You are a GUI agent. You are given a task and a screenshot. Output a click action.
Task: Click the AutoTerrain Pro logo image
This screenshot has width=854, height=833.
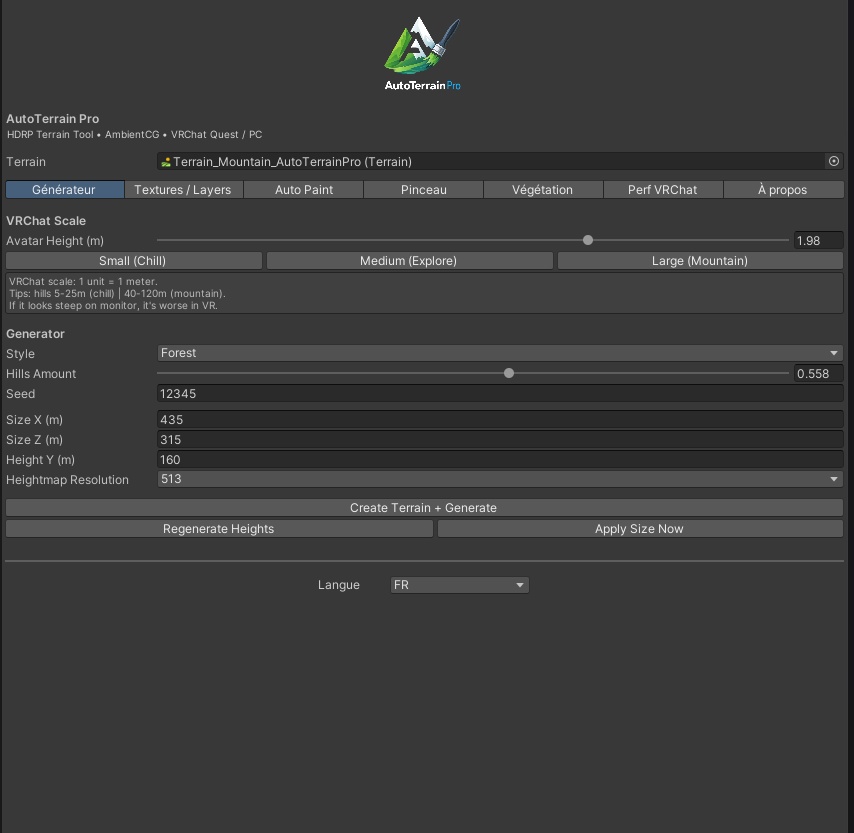pyautogui.click(x=422, y=53)
